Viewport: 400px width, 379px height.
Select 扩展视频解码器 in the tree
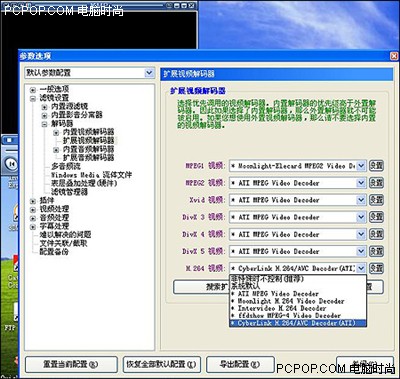coord(88,141)
